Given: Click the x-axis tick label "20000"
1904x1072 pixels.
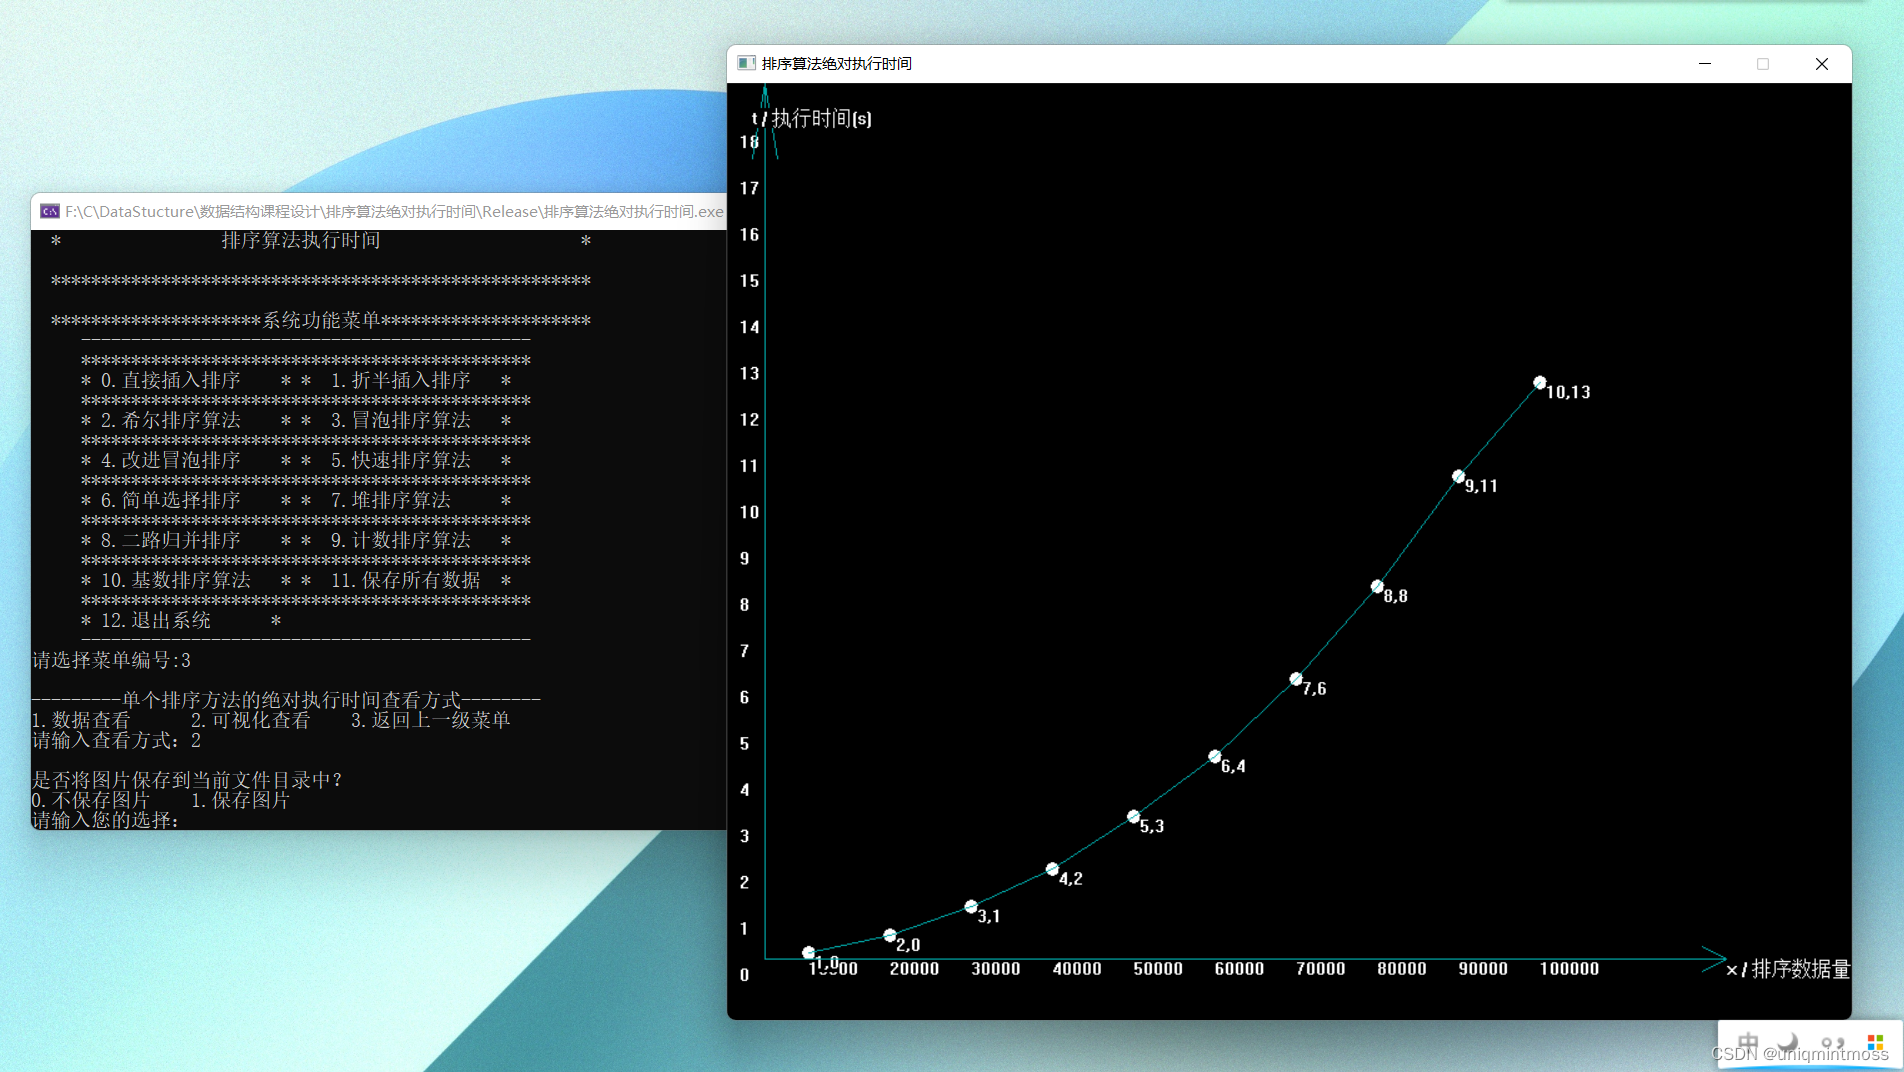Looking at the screenshot, I should (x=914, y=969).
